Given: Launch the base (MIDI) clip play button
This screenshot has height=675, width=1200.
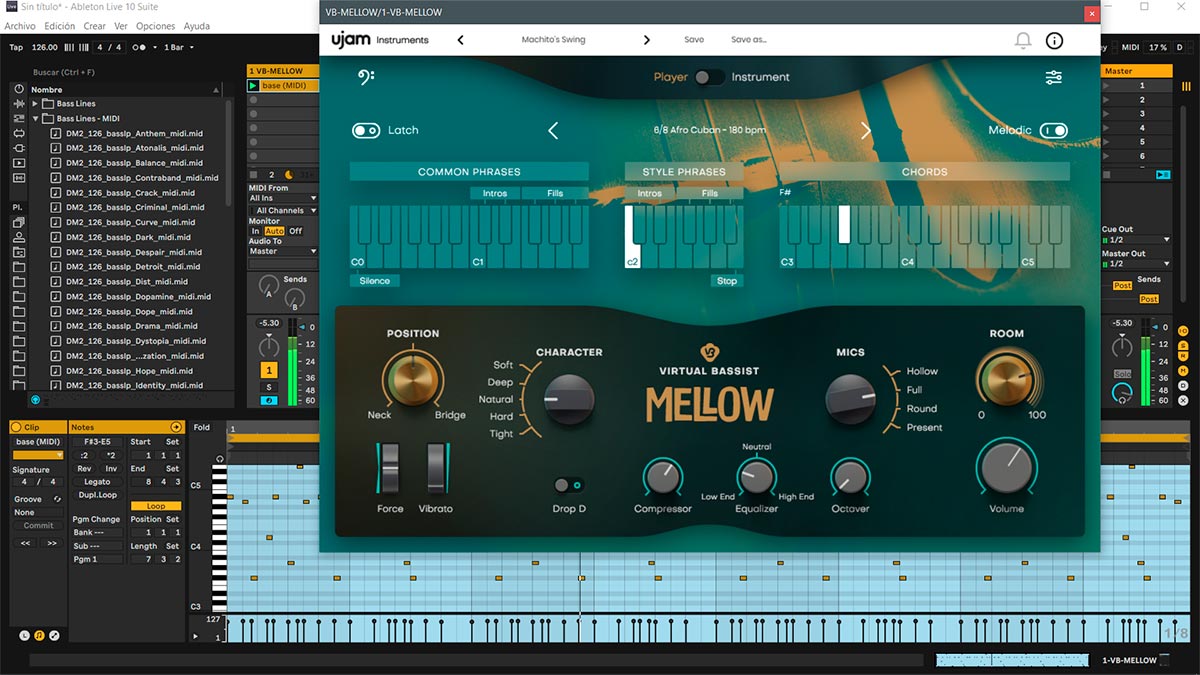Looking at the screenshot, I should pyautogui.click(x=254, y=86).
